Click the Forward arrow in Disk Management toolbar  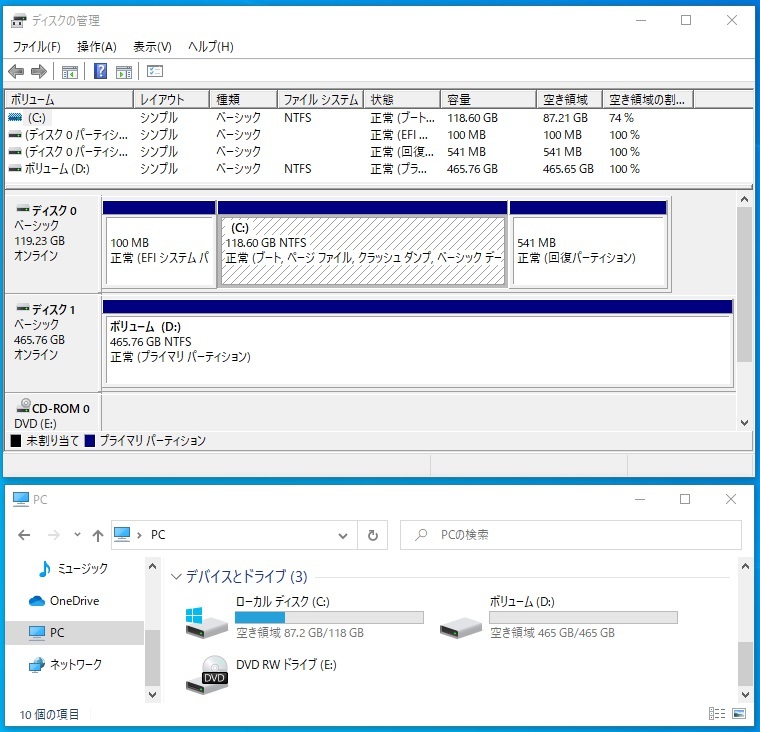(x=39, y=72)
